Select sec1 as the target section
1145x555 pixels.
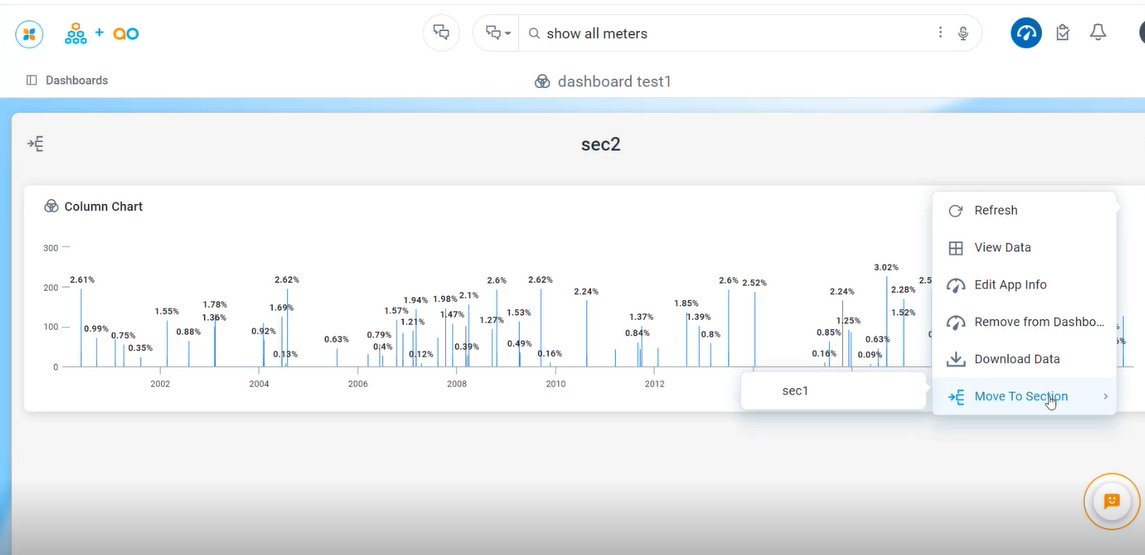click(x=795, y=391)
